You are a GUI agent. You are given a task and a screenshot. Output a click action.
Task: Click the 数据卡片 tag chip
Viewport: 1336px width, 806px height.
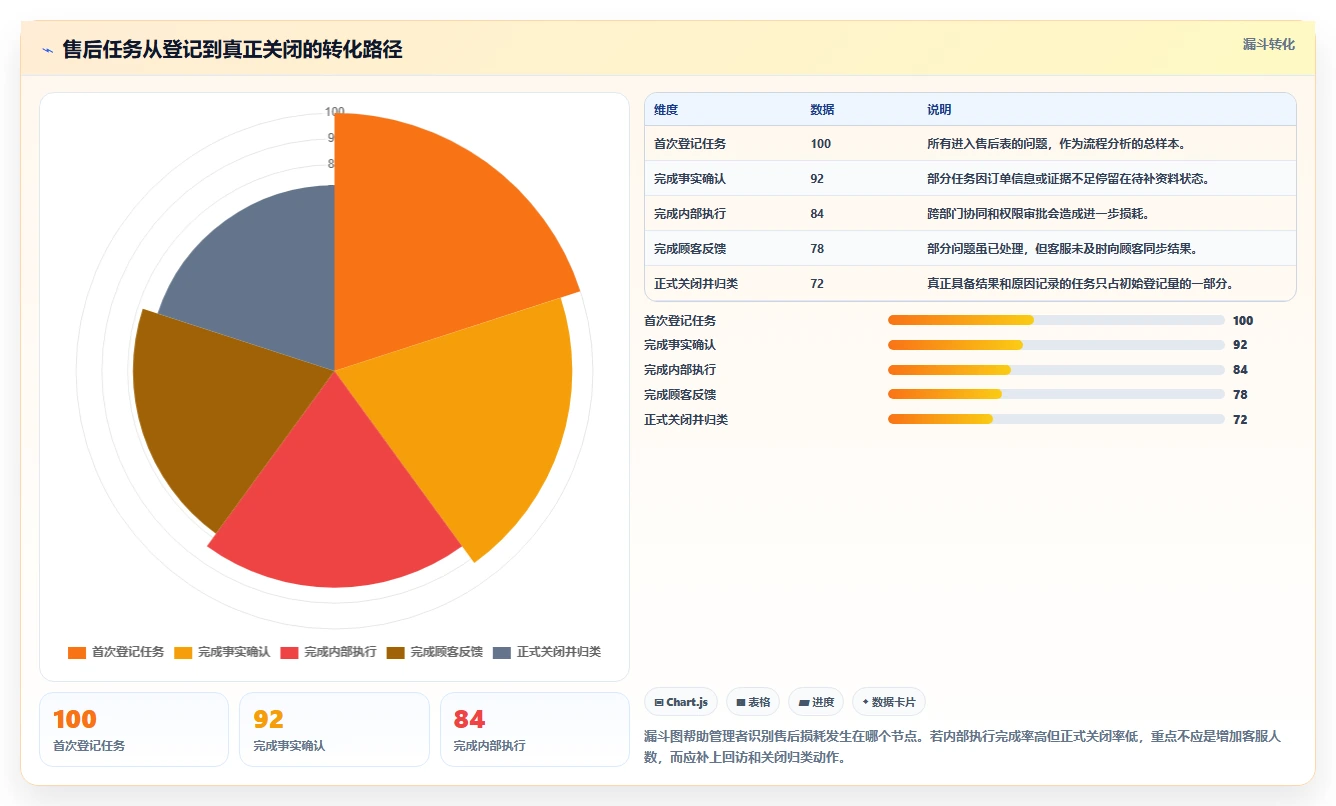(889, 702)
